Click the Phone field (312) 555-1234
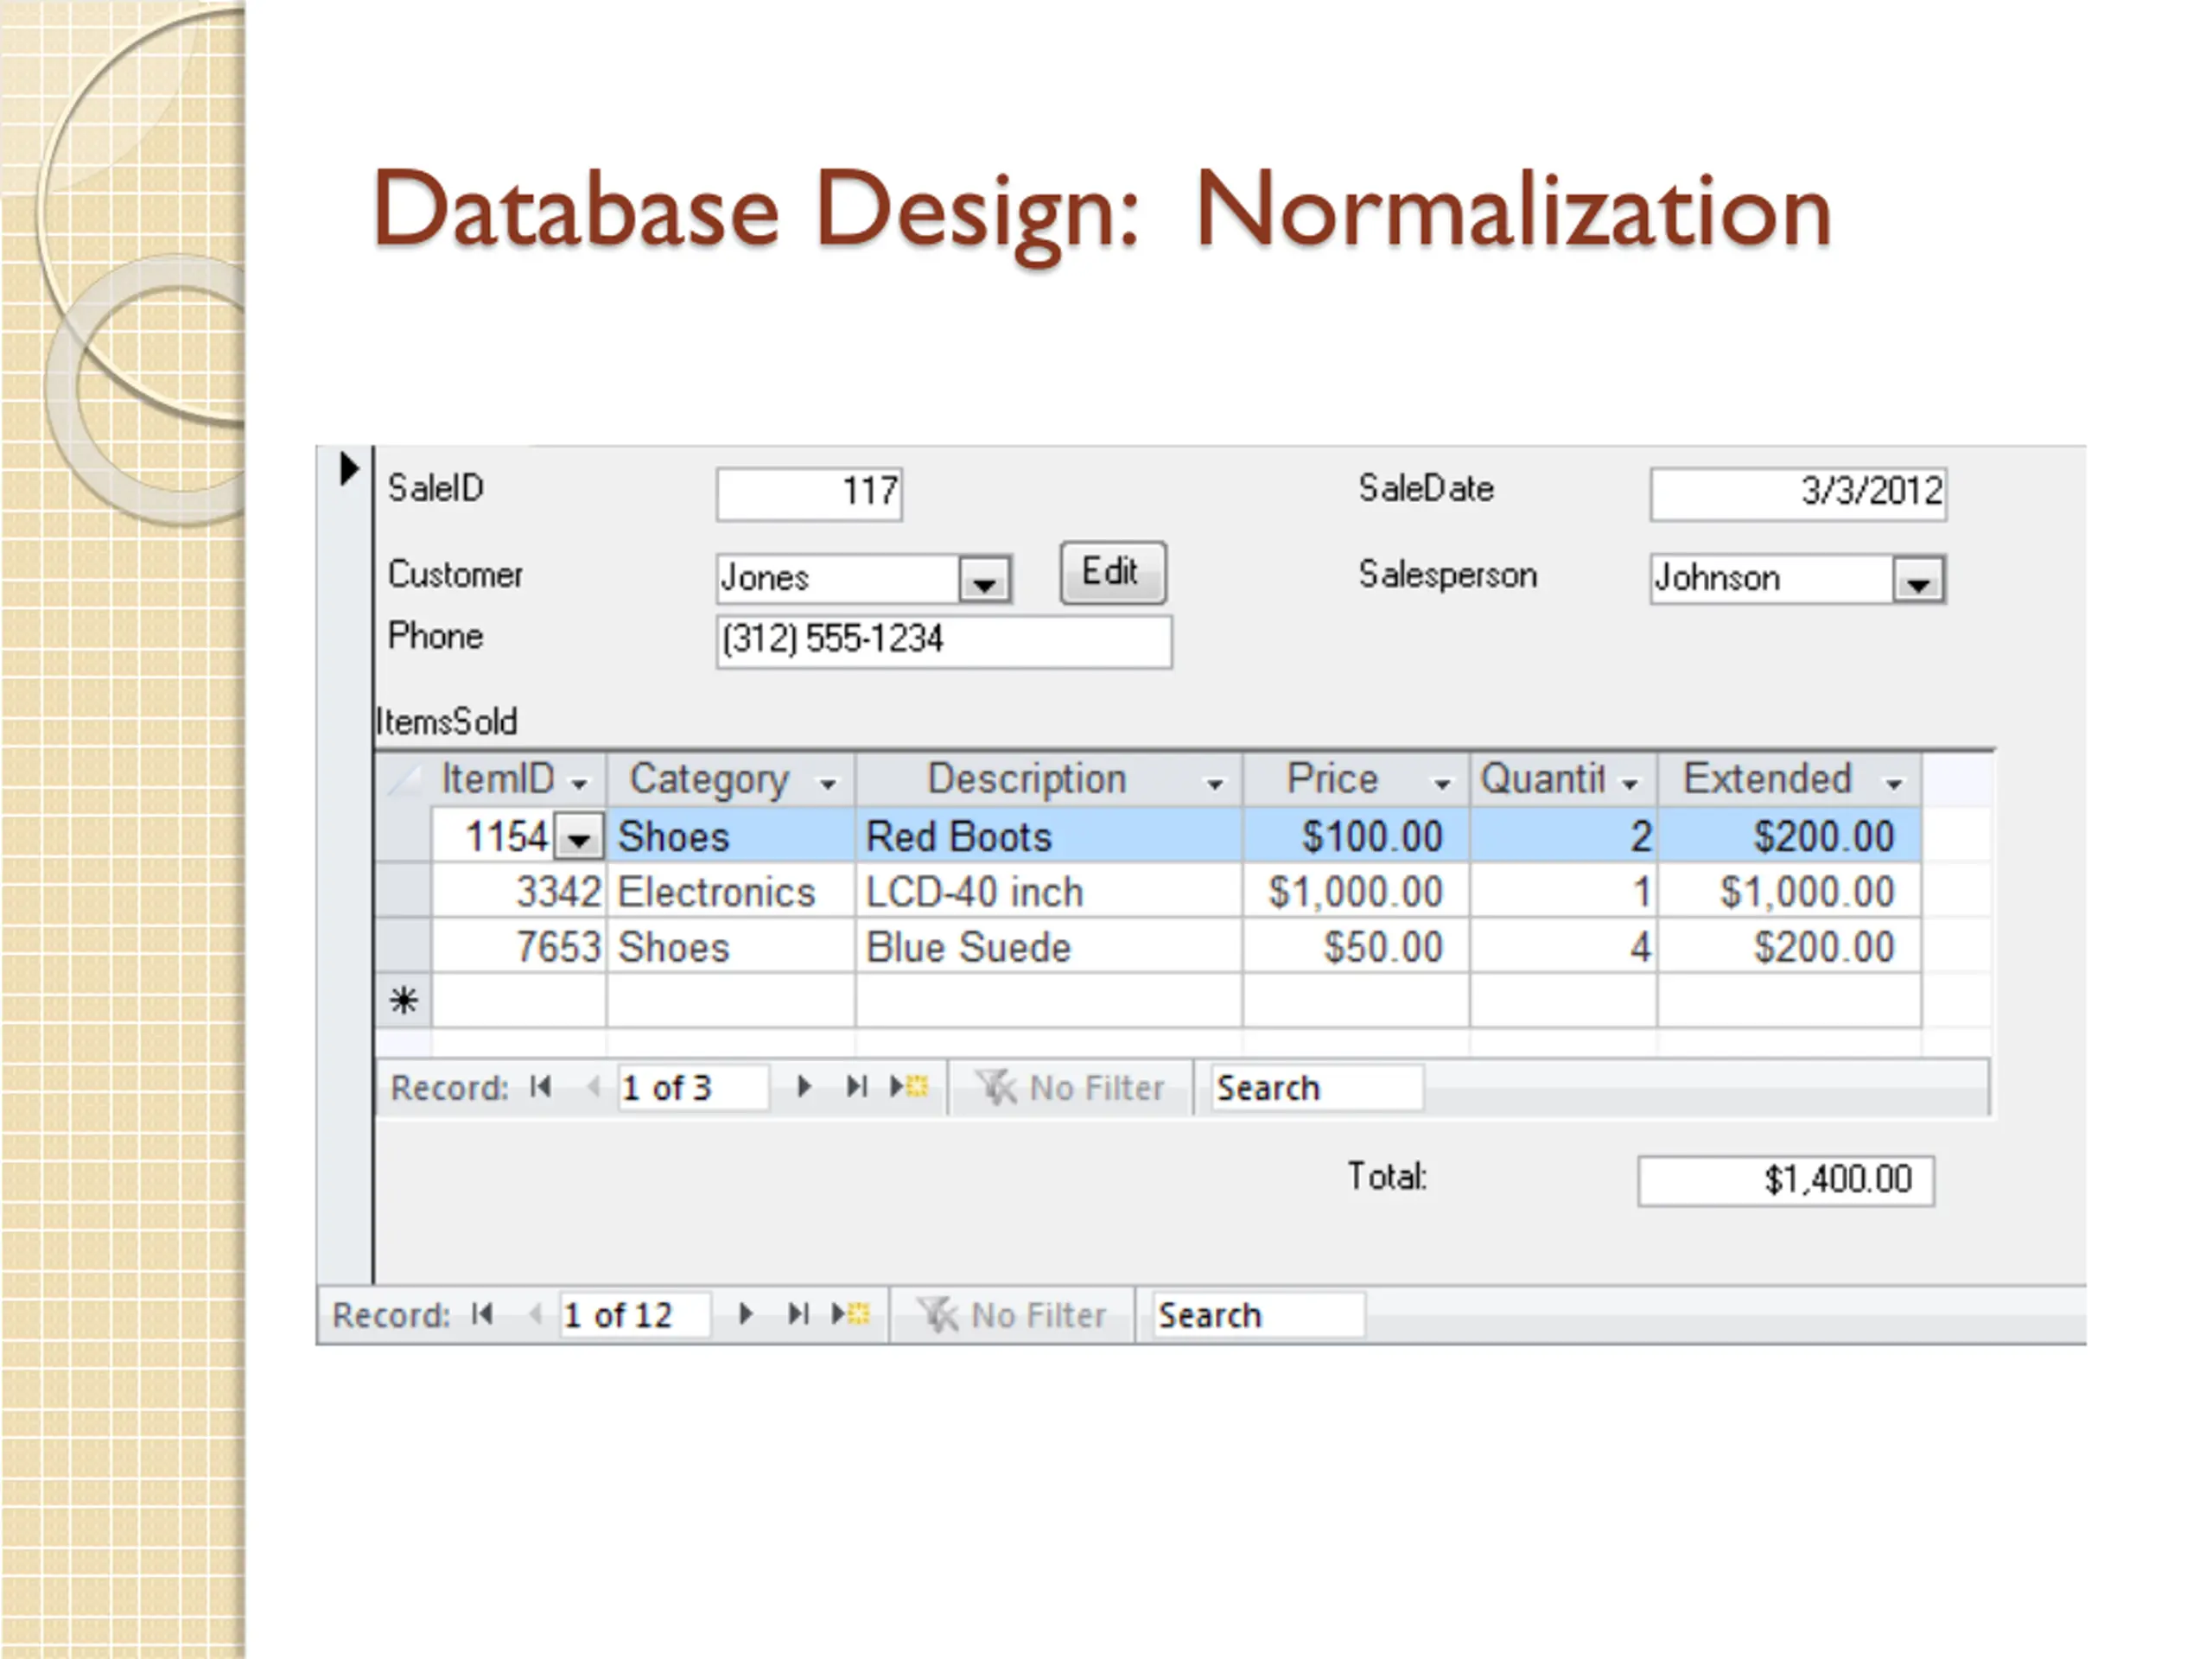The image size is (2212, 1659). pos(944,641)
